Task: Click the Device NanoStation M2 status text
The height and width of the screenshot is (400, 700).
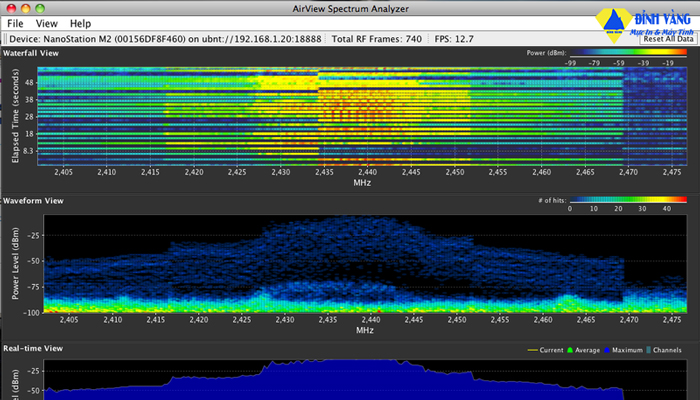Action: point(165,39)
